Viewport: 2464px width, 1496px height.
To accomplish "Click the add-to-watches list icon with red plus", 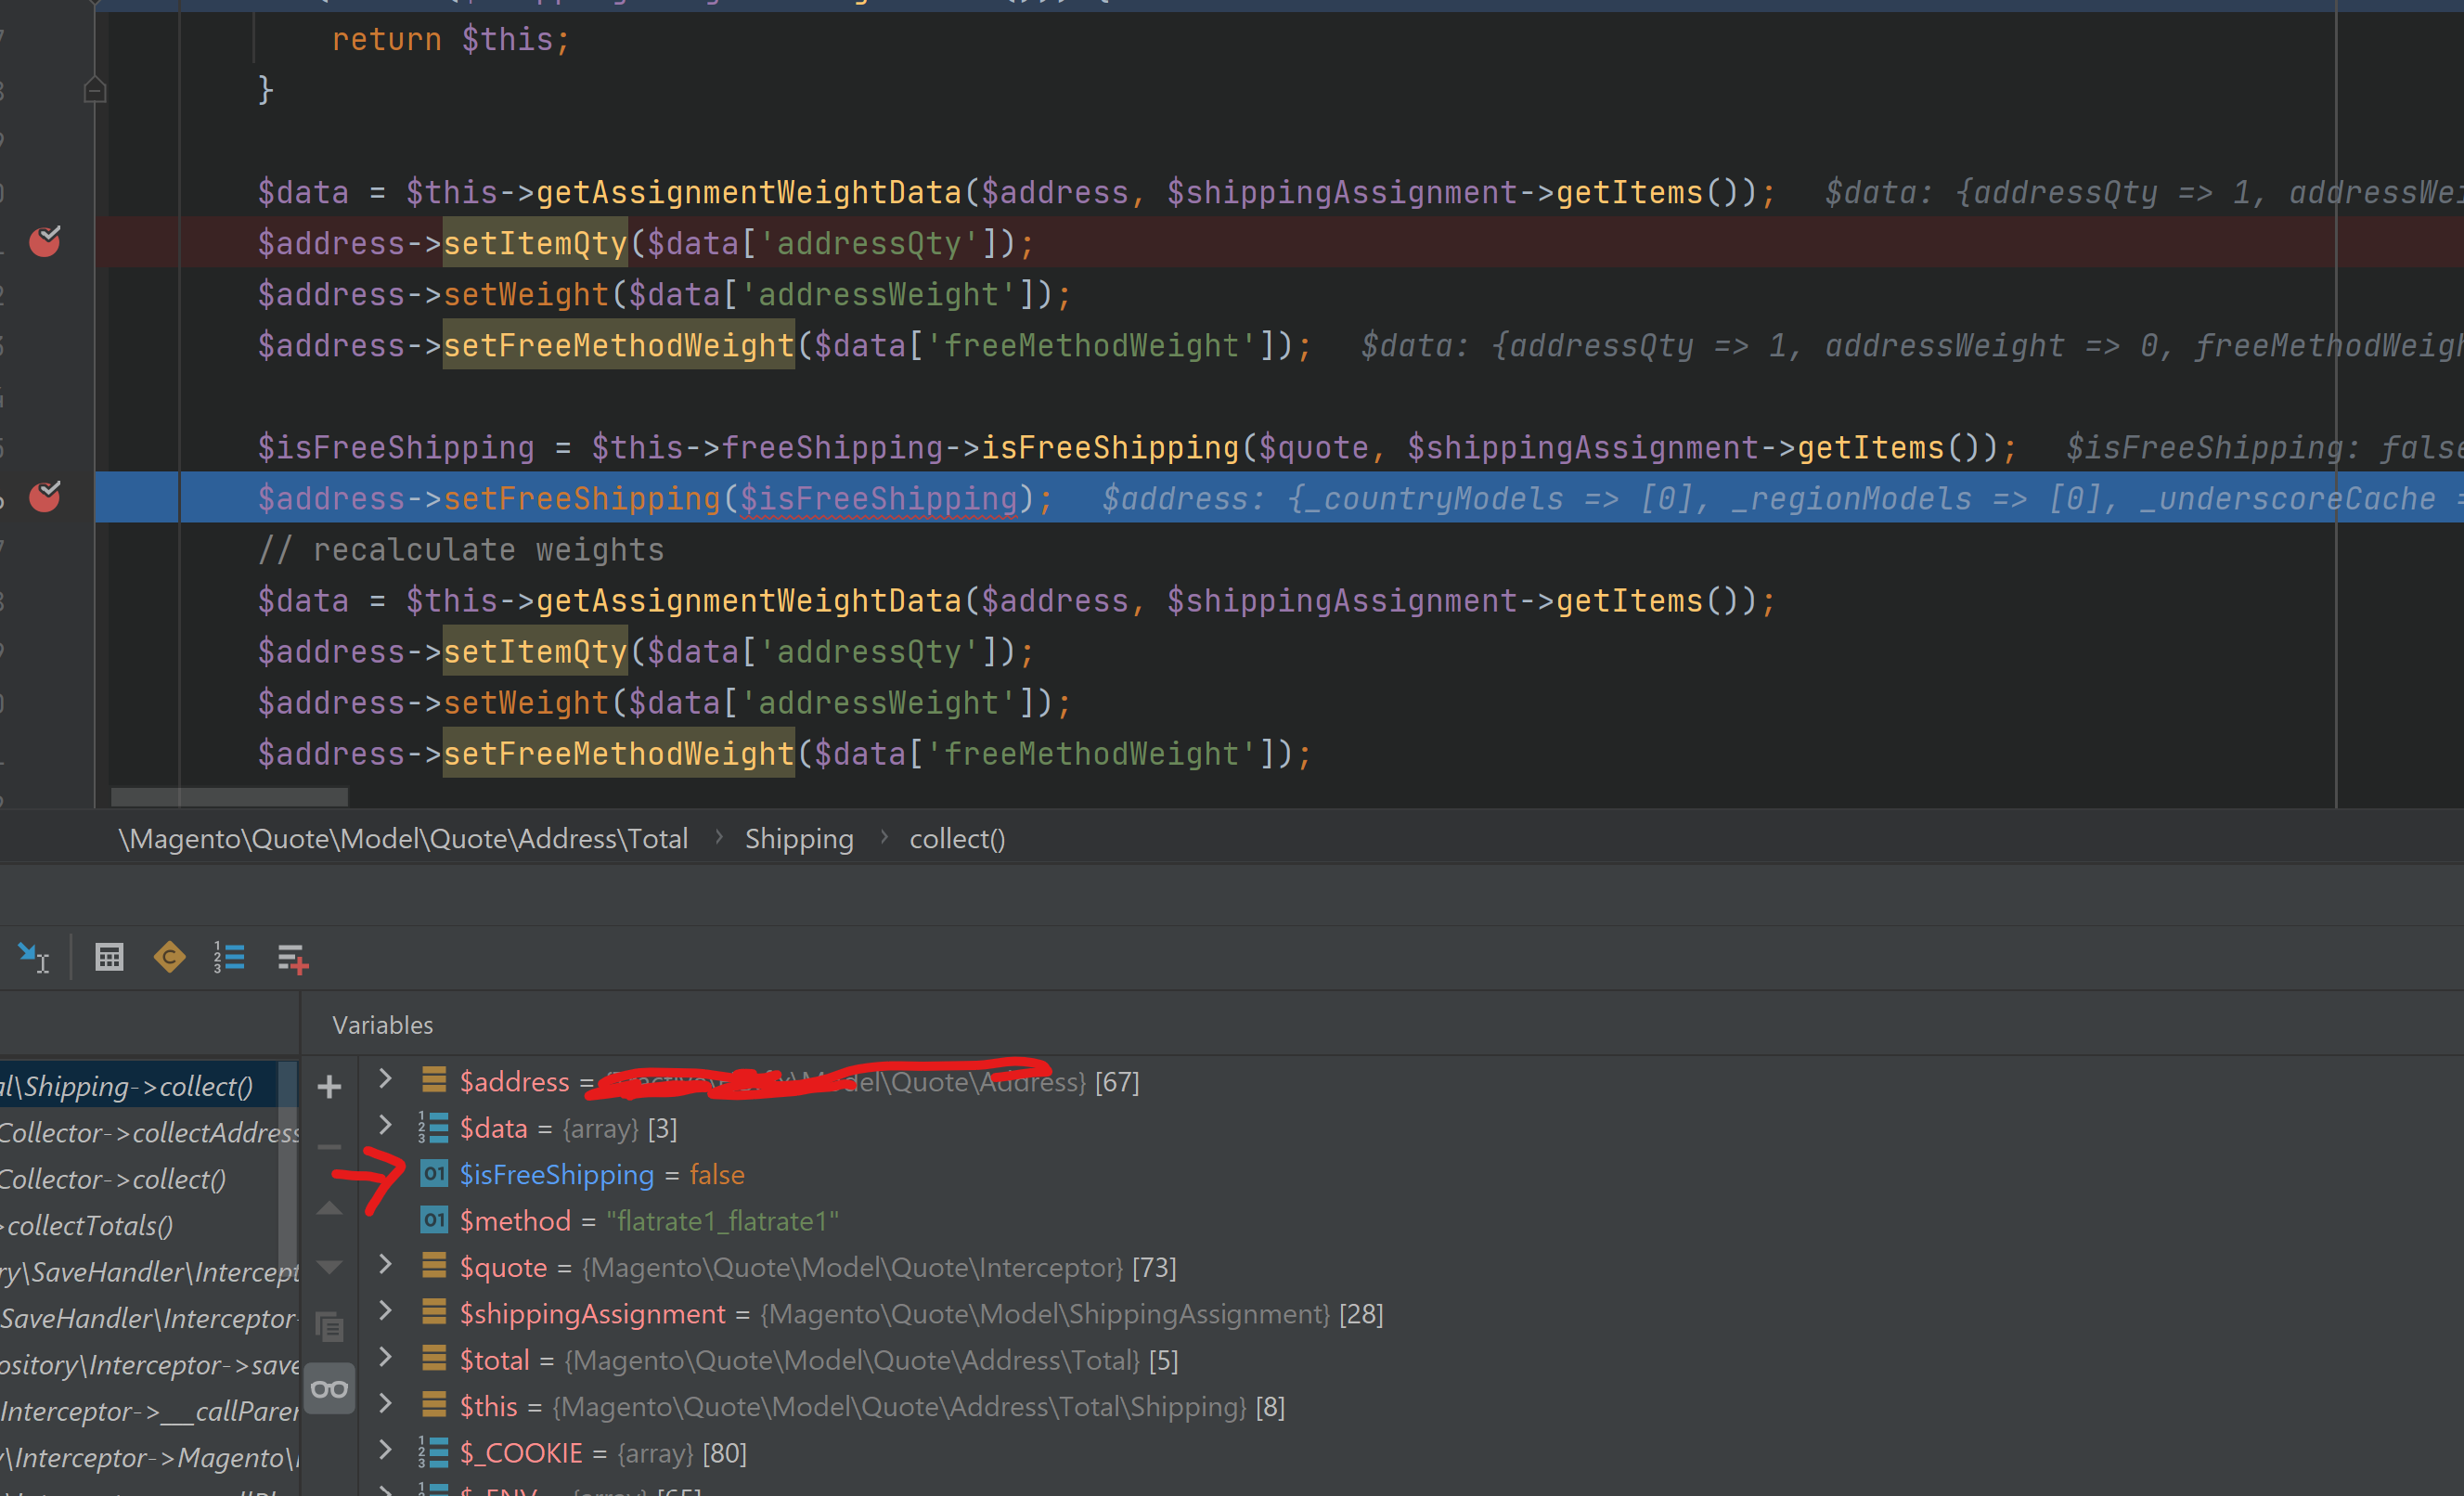I will click(x=292, y=959).
